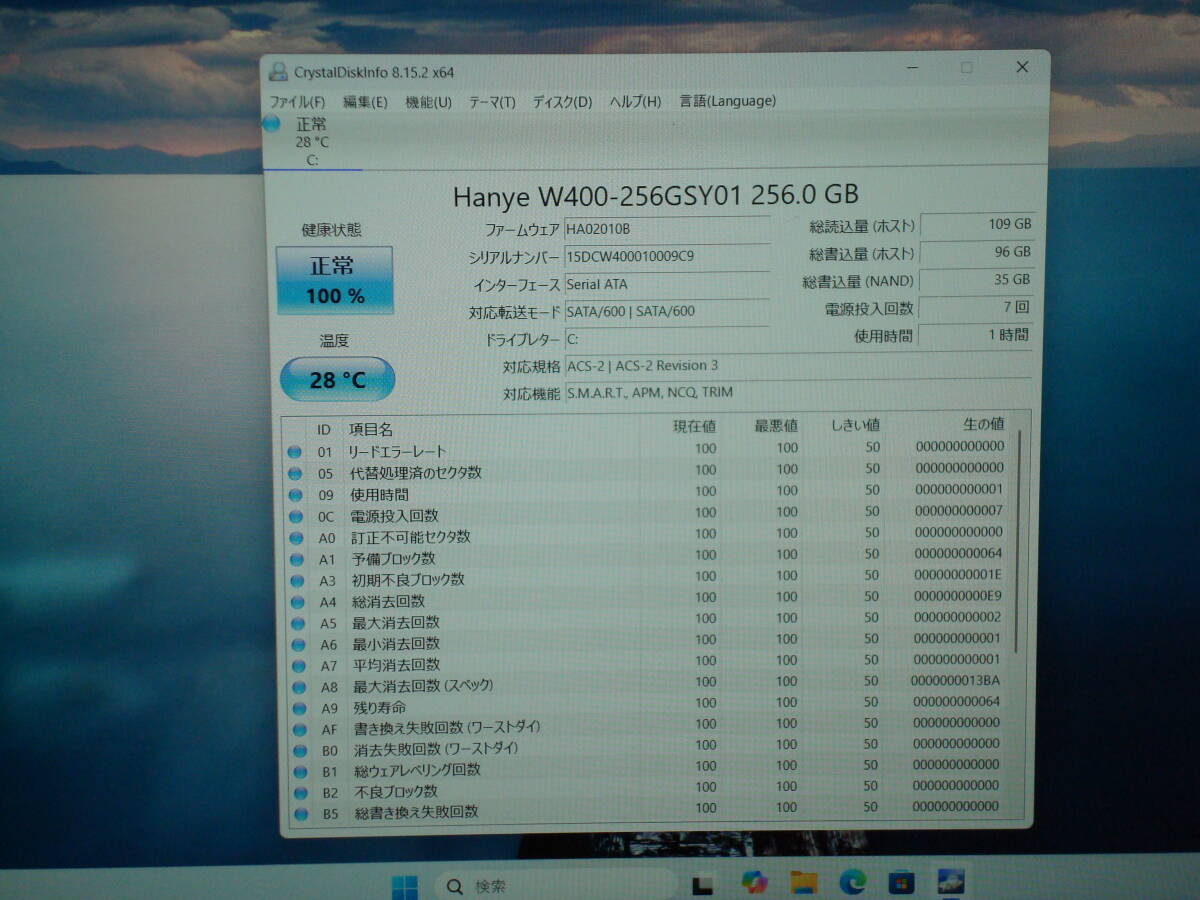Viewport: 1200px width, 900px height.
Task: Open the ディスク(D) menu
Action: click(x=562, y=101)
